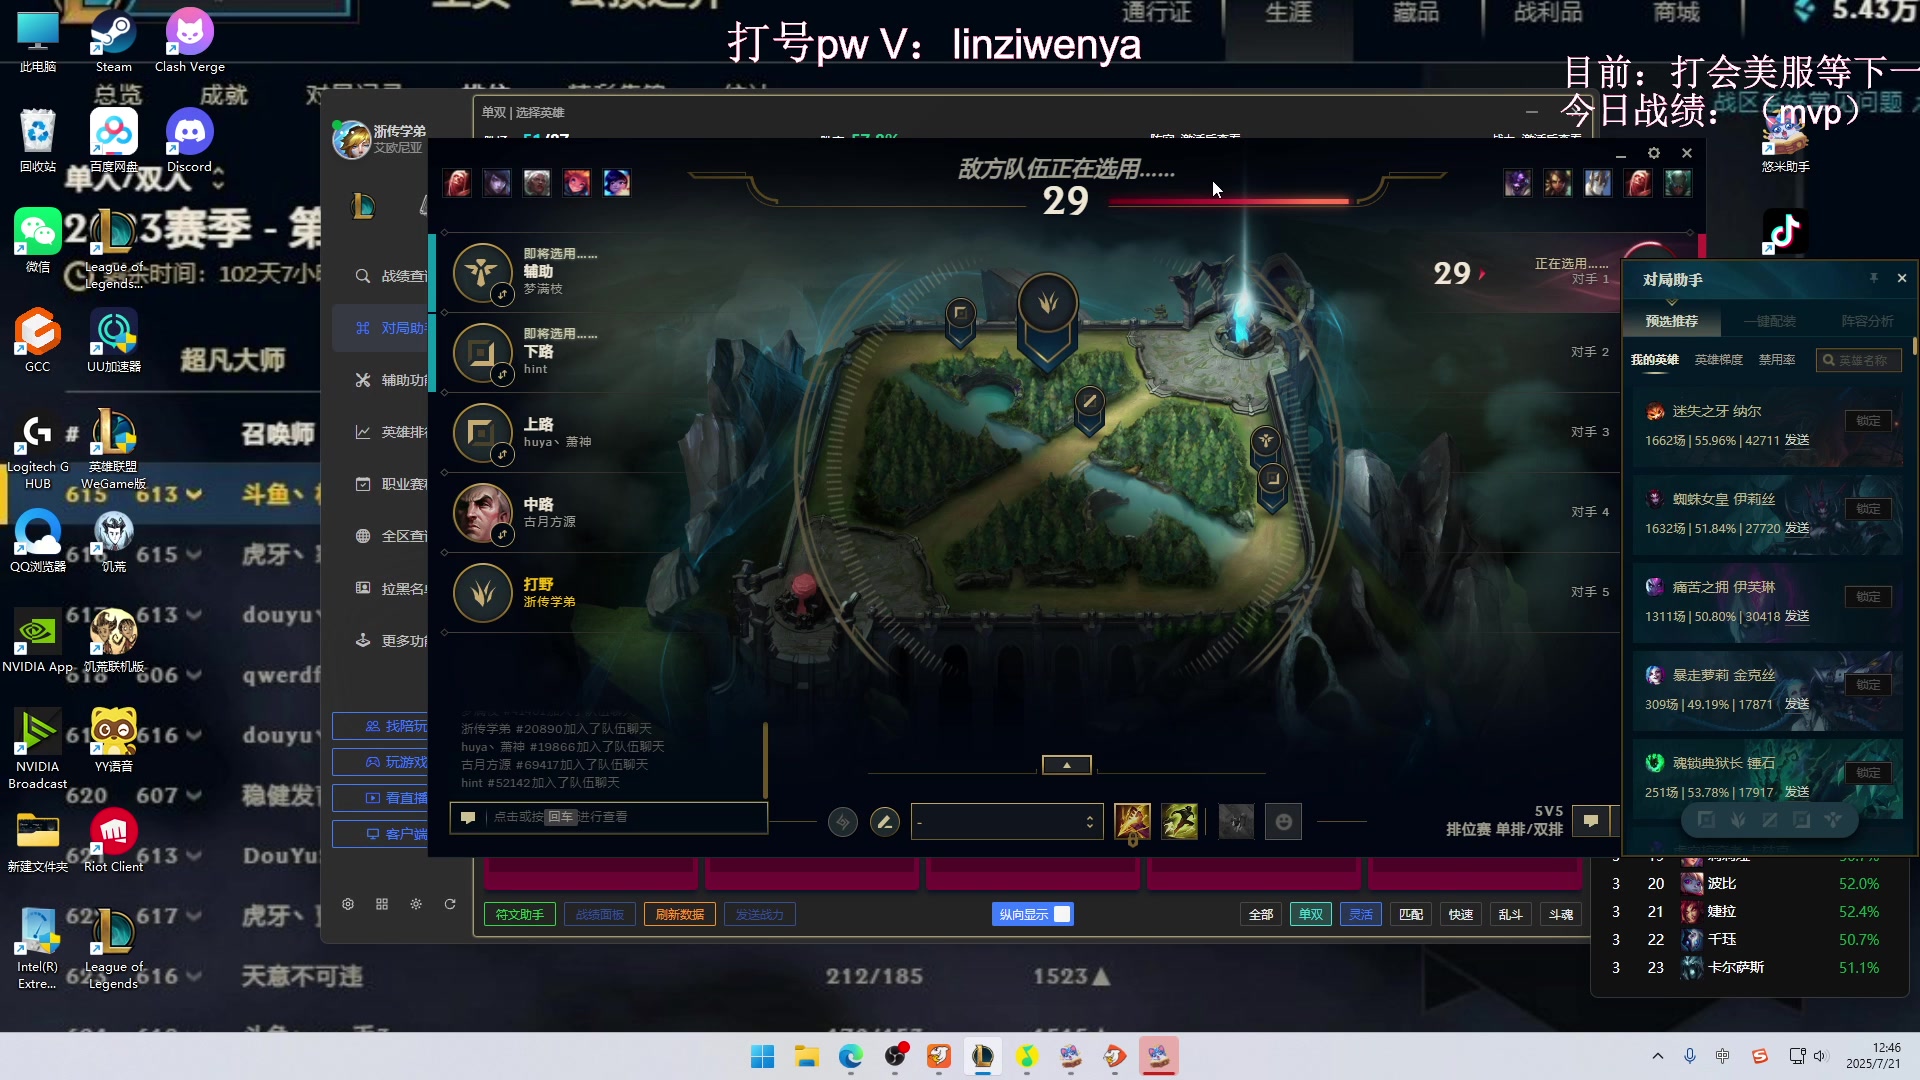Image resolution: width=1920 pixels, height=1080 pixels.
Task: Open League logo icon in helper sidebar
Action: pos(363,206)
